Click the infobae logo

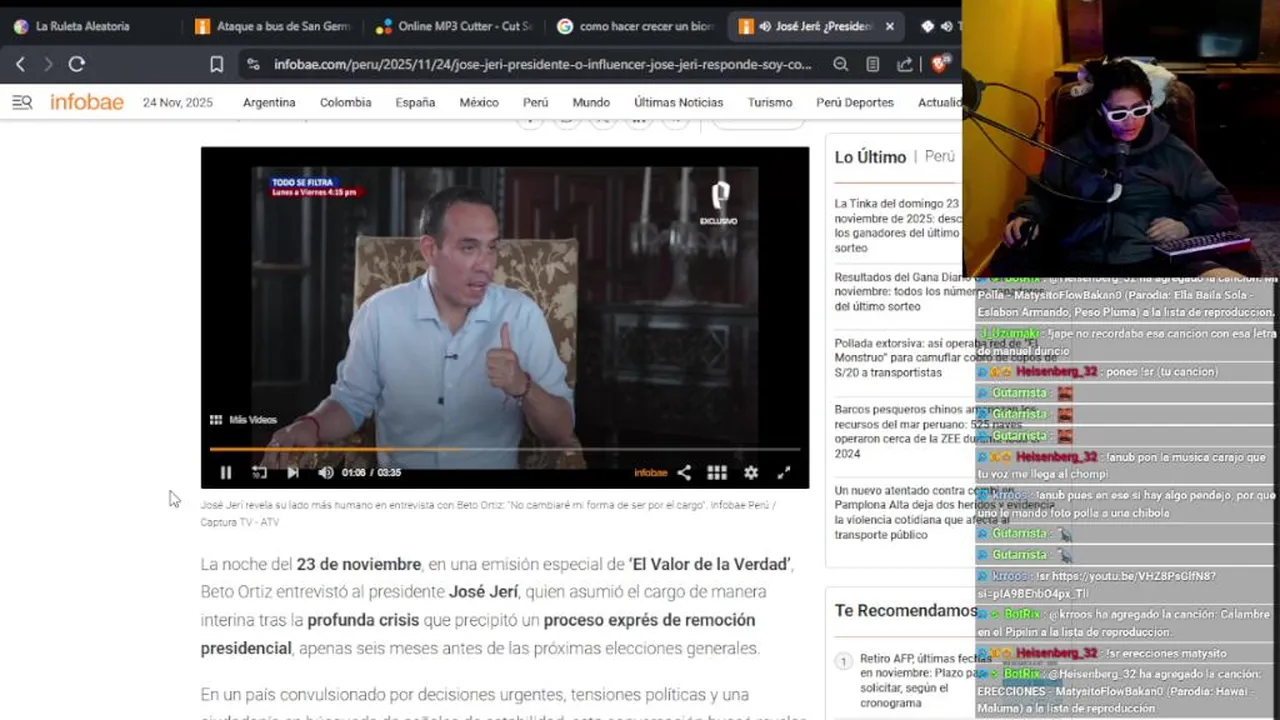tap(87, 102)
